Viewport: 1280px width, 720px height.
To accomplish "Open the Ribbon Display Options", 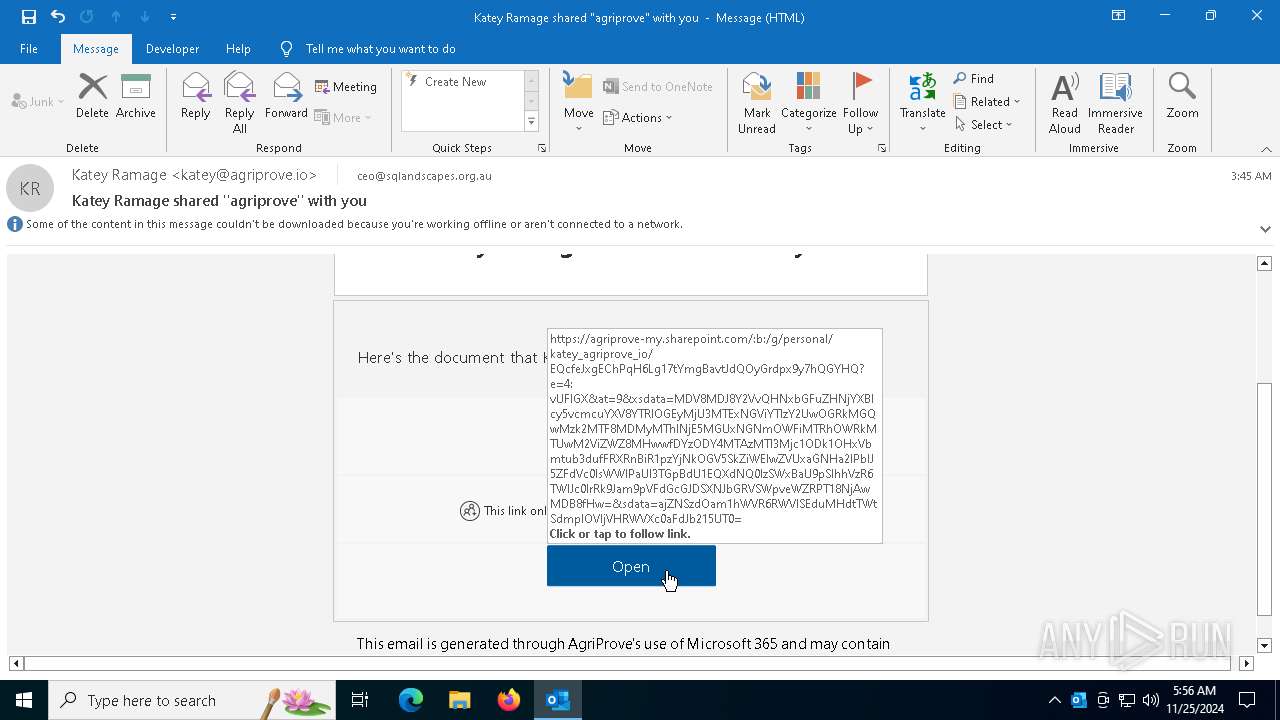I will pos(1119,16).
